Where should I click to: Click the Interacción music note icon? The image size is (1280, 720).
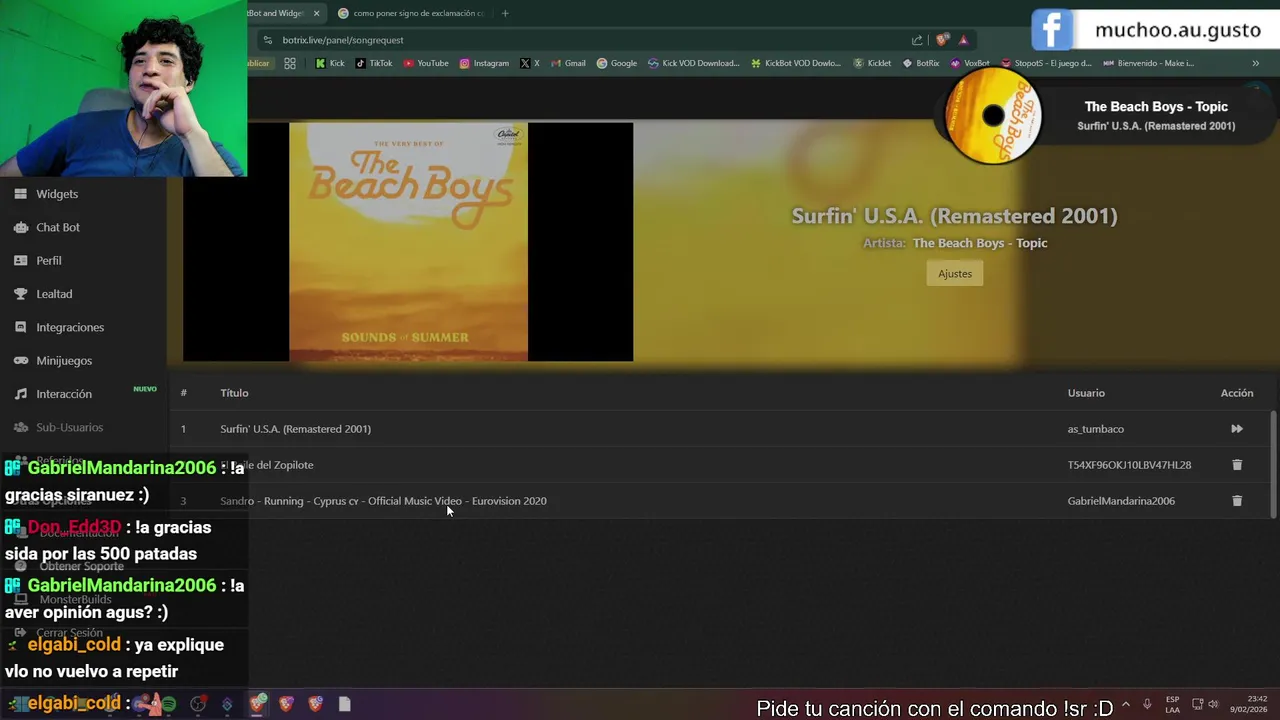(x=20, y=394)
